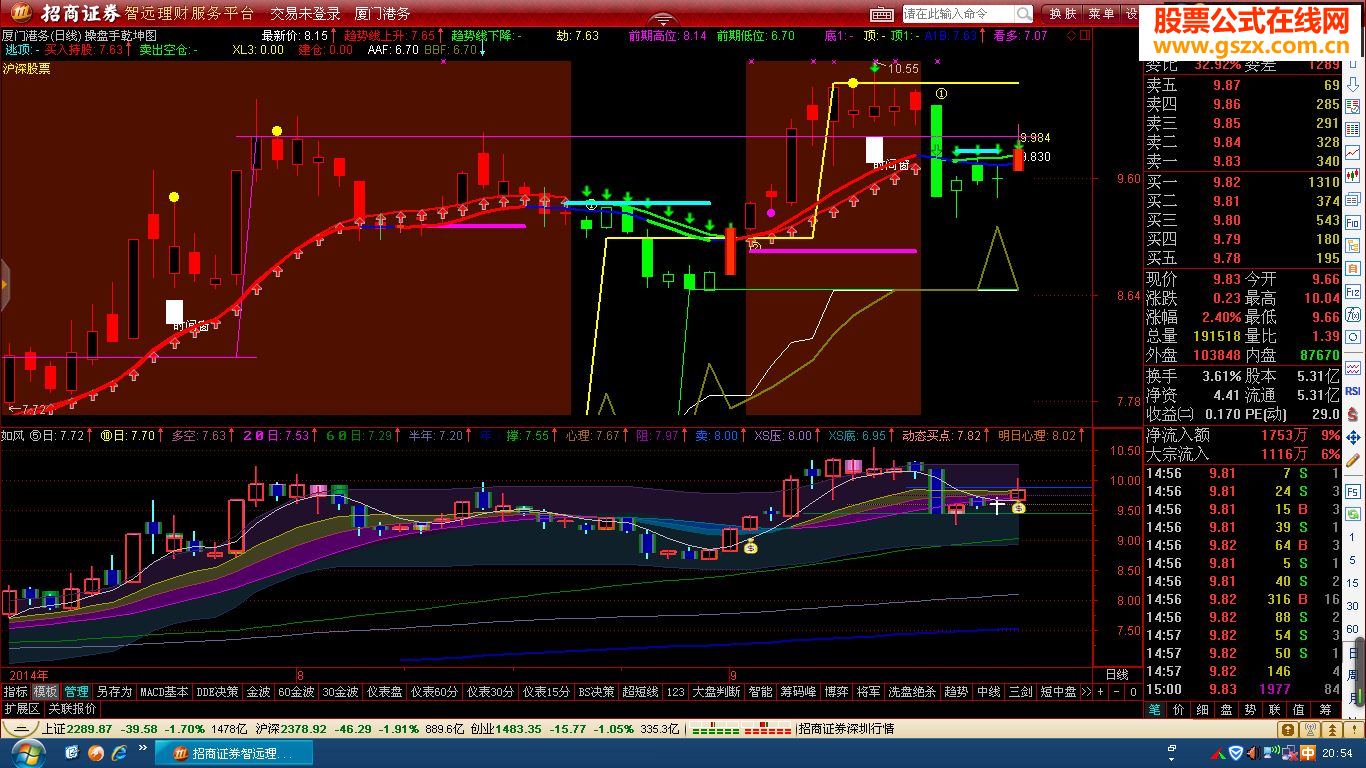Click the green refresh icon in right toolbar
The height and width of the screenshot is (768, 1366).
1353,513
